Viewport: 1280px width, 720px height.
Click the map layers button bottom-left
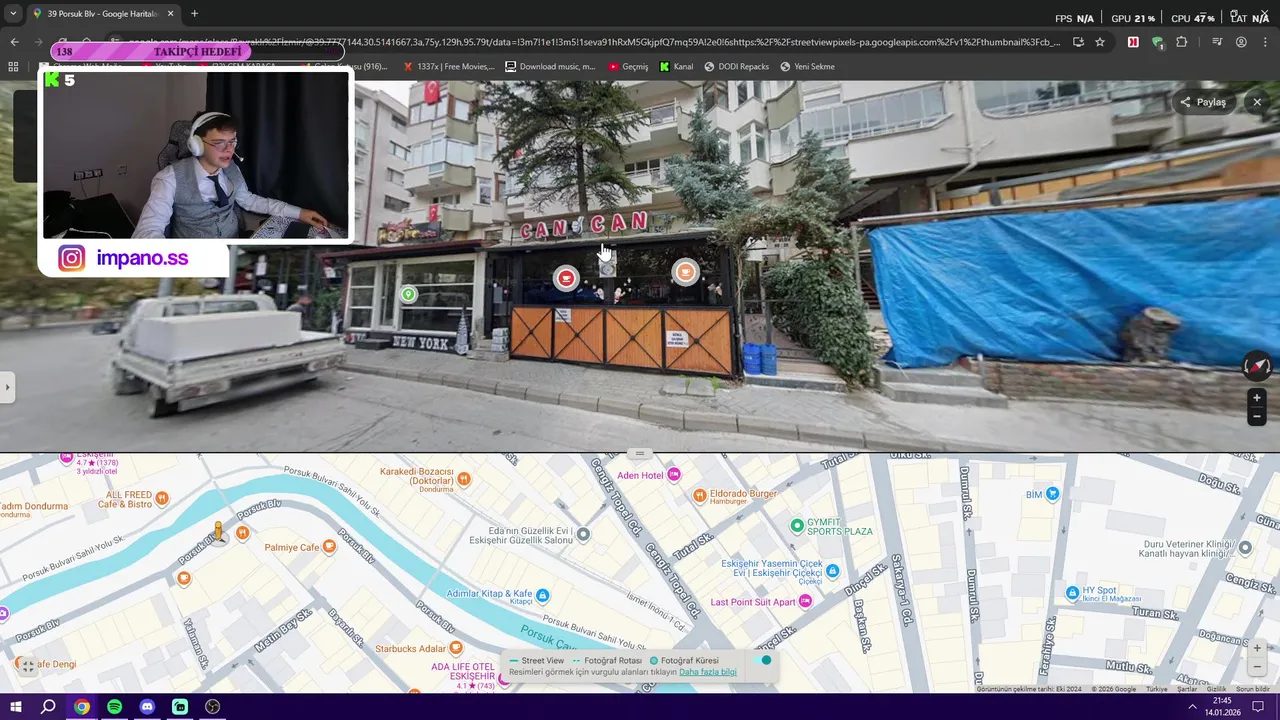28,665
